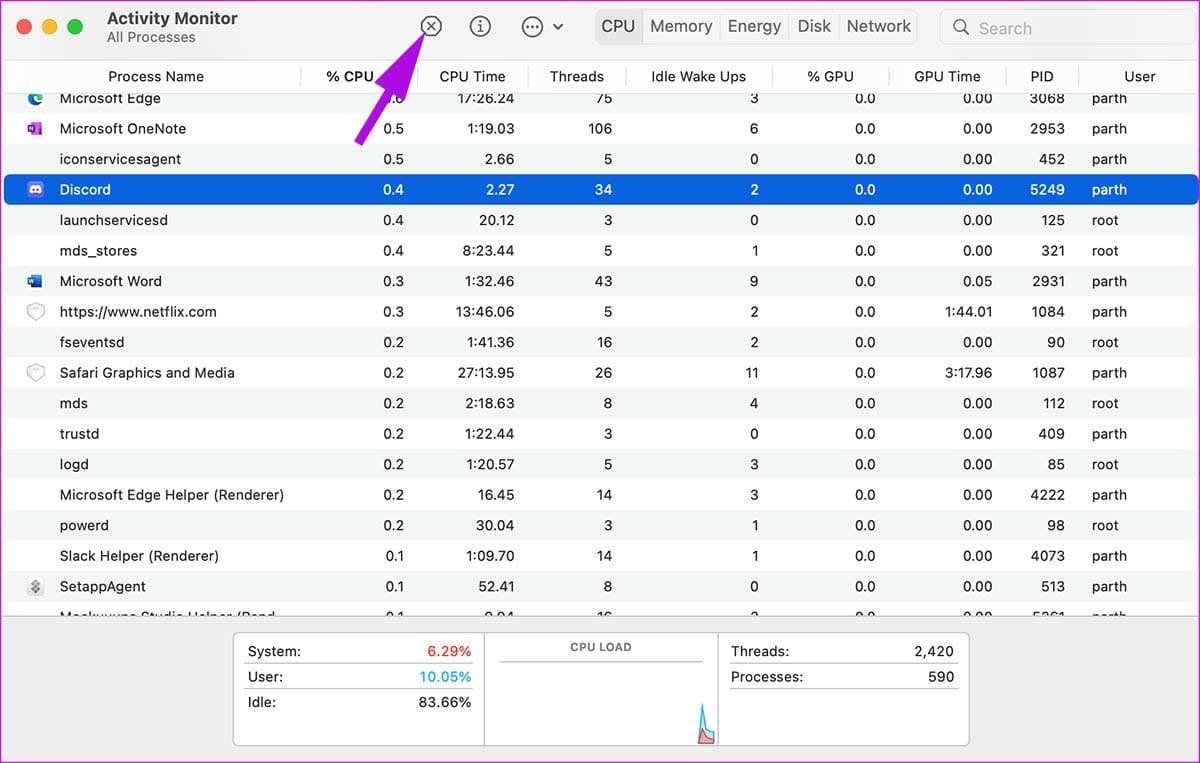Click the System percentage 6.29%
Screen dimensions: 1200x763
(x=449, y=651)
